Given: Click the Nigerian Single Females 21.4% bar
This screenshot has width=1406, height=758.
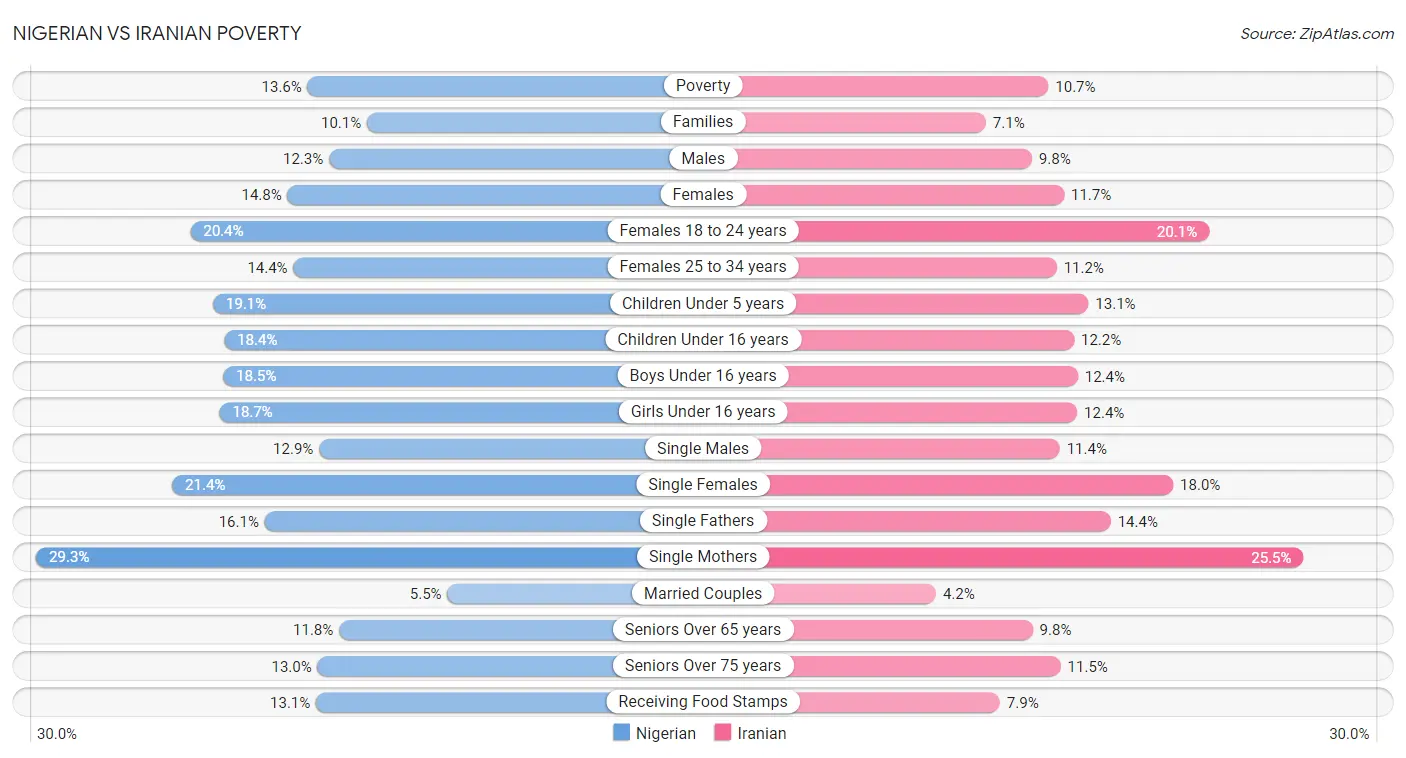Looking at the screenshot, I should [x=437, y=485].
